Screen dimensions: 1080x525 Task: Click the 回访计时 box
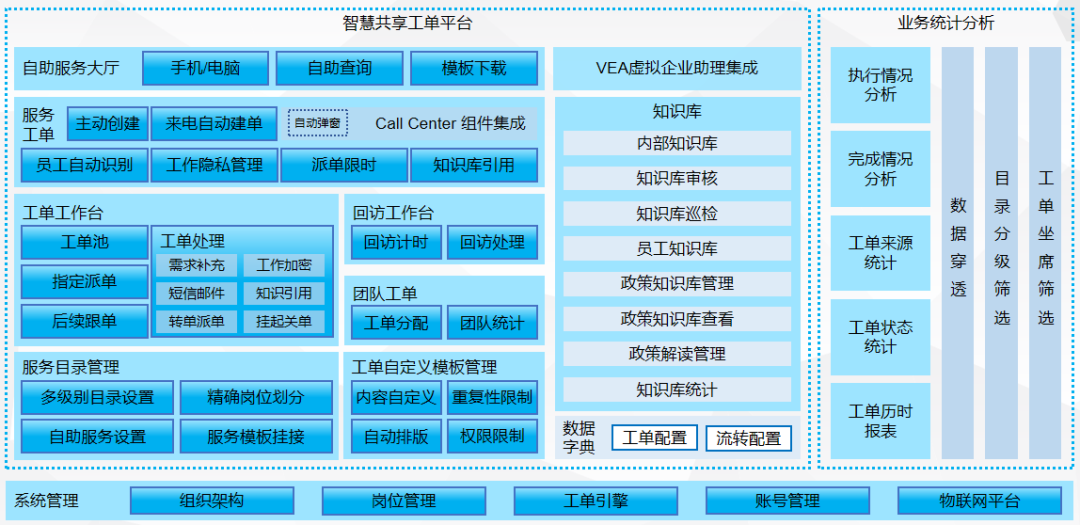(396, 243)
